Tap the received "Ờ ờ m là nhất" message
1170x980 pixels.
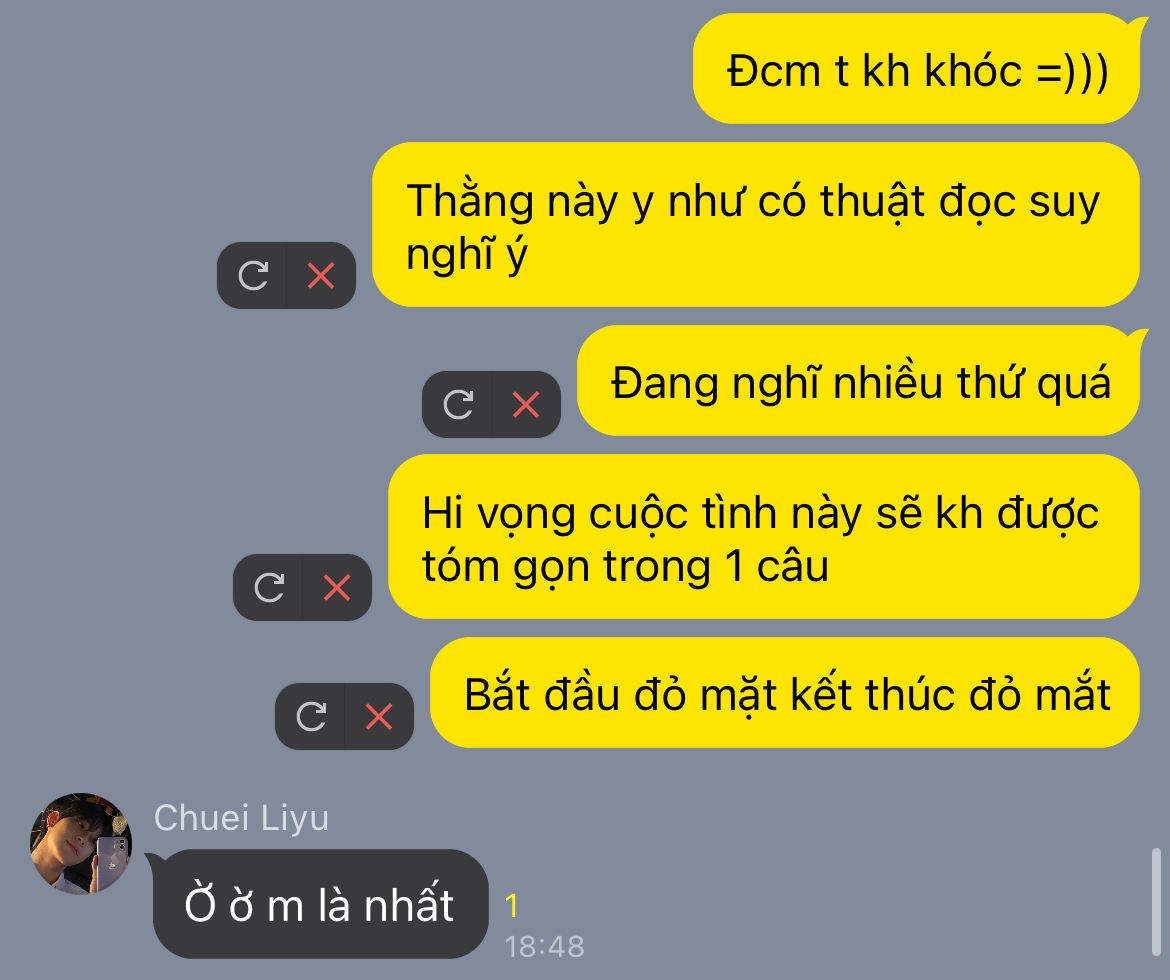319,904
